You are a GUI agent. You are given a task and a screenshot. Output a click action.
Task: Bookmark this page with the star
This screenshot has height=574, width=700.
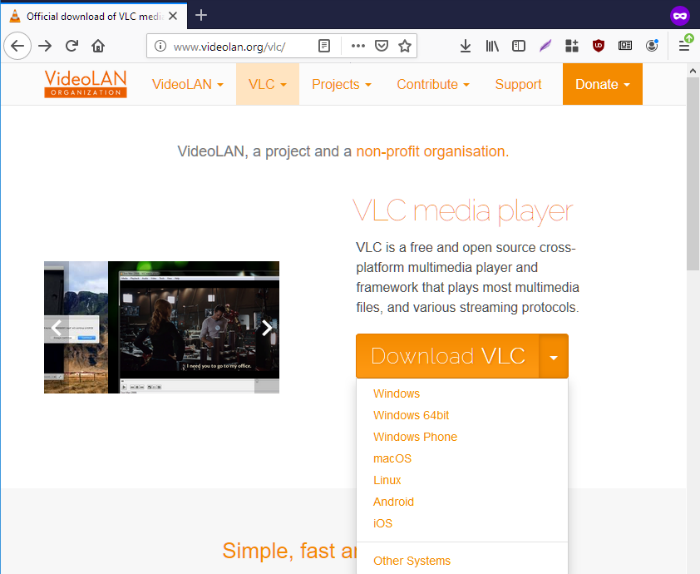(404, 46)
